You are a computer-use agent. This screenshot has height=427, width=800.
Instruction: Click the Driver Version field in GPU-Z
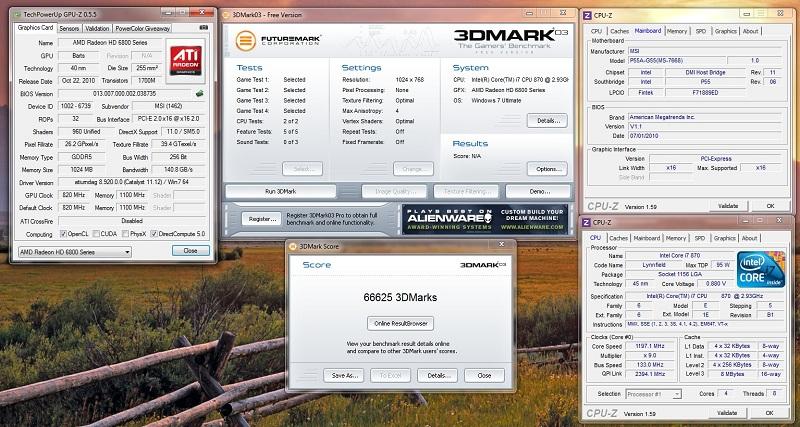pyautogui.click(x=132, y=182)
